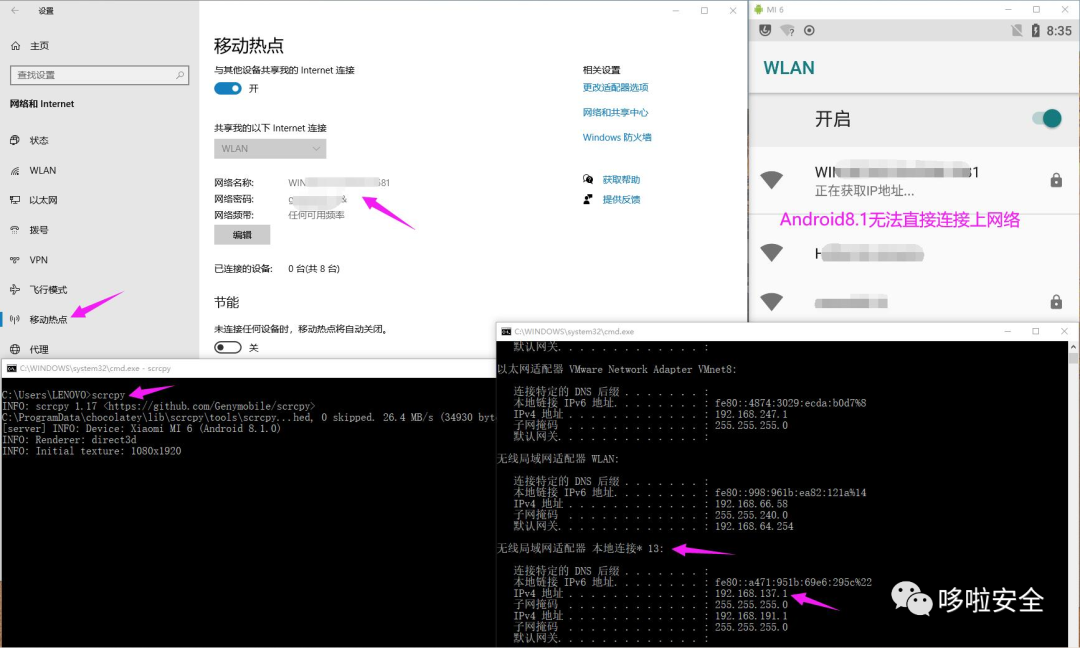Screen dimensions: 1080x648
Task: Click 主页 label in Settings
Action: click(39, 45)
